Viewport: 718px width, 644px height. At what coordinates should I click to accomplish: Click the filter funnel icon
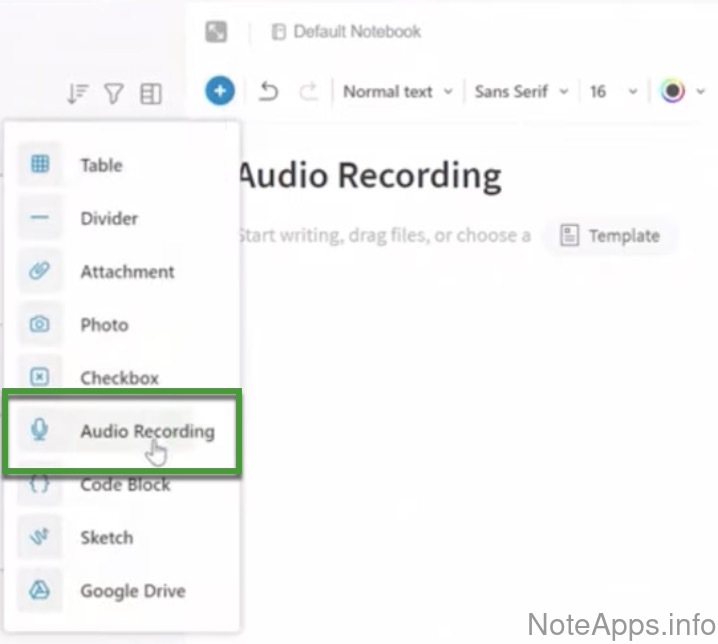pyautogui.click(x=114, y=94)
